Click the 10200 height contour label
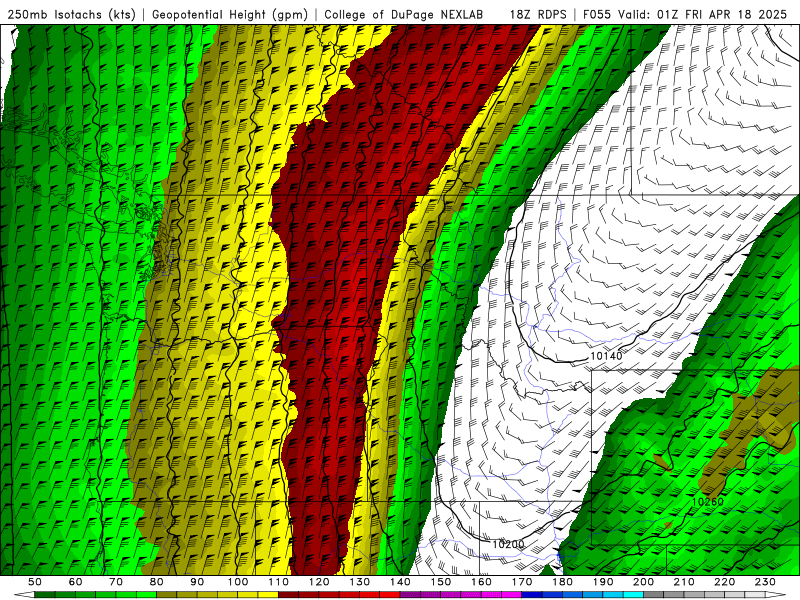Screen dimensions: 800x600 point(508,544)
